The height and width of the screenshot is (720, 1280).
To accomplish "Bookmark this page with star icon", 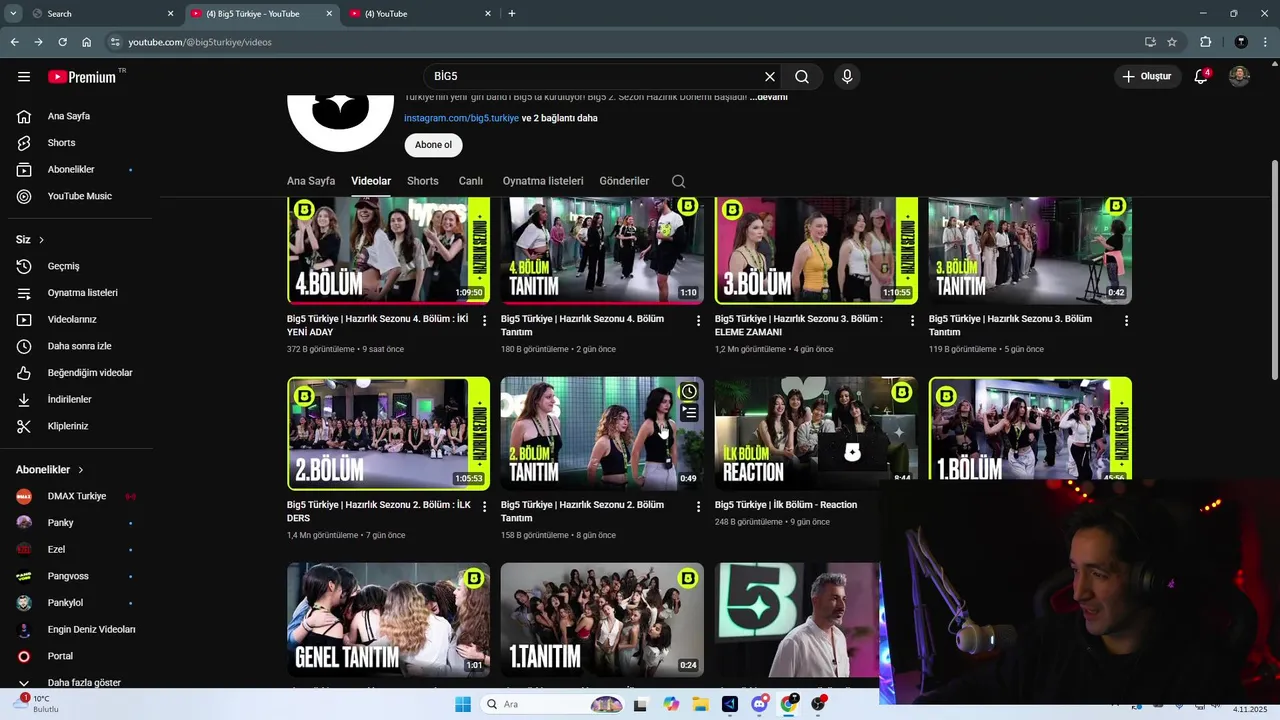I will [1172, 42].
